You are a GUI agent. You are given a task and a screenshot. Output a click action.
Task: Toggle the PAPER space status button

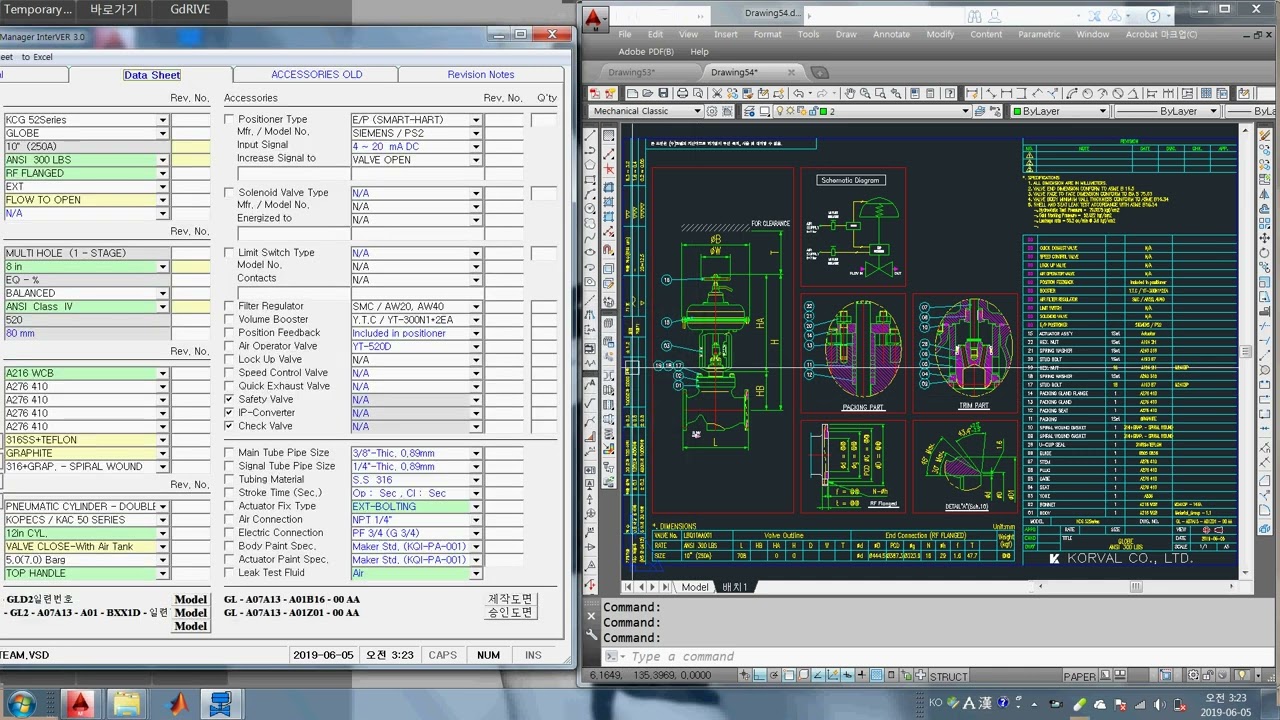pyautogui.click(x=1080, y=676)
